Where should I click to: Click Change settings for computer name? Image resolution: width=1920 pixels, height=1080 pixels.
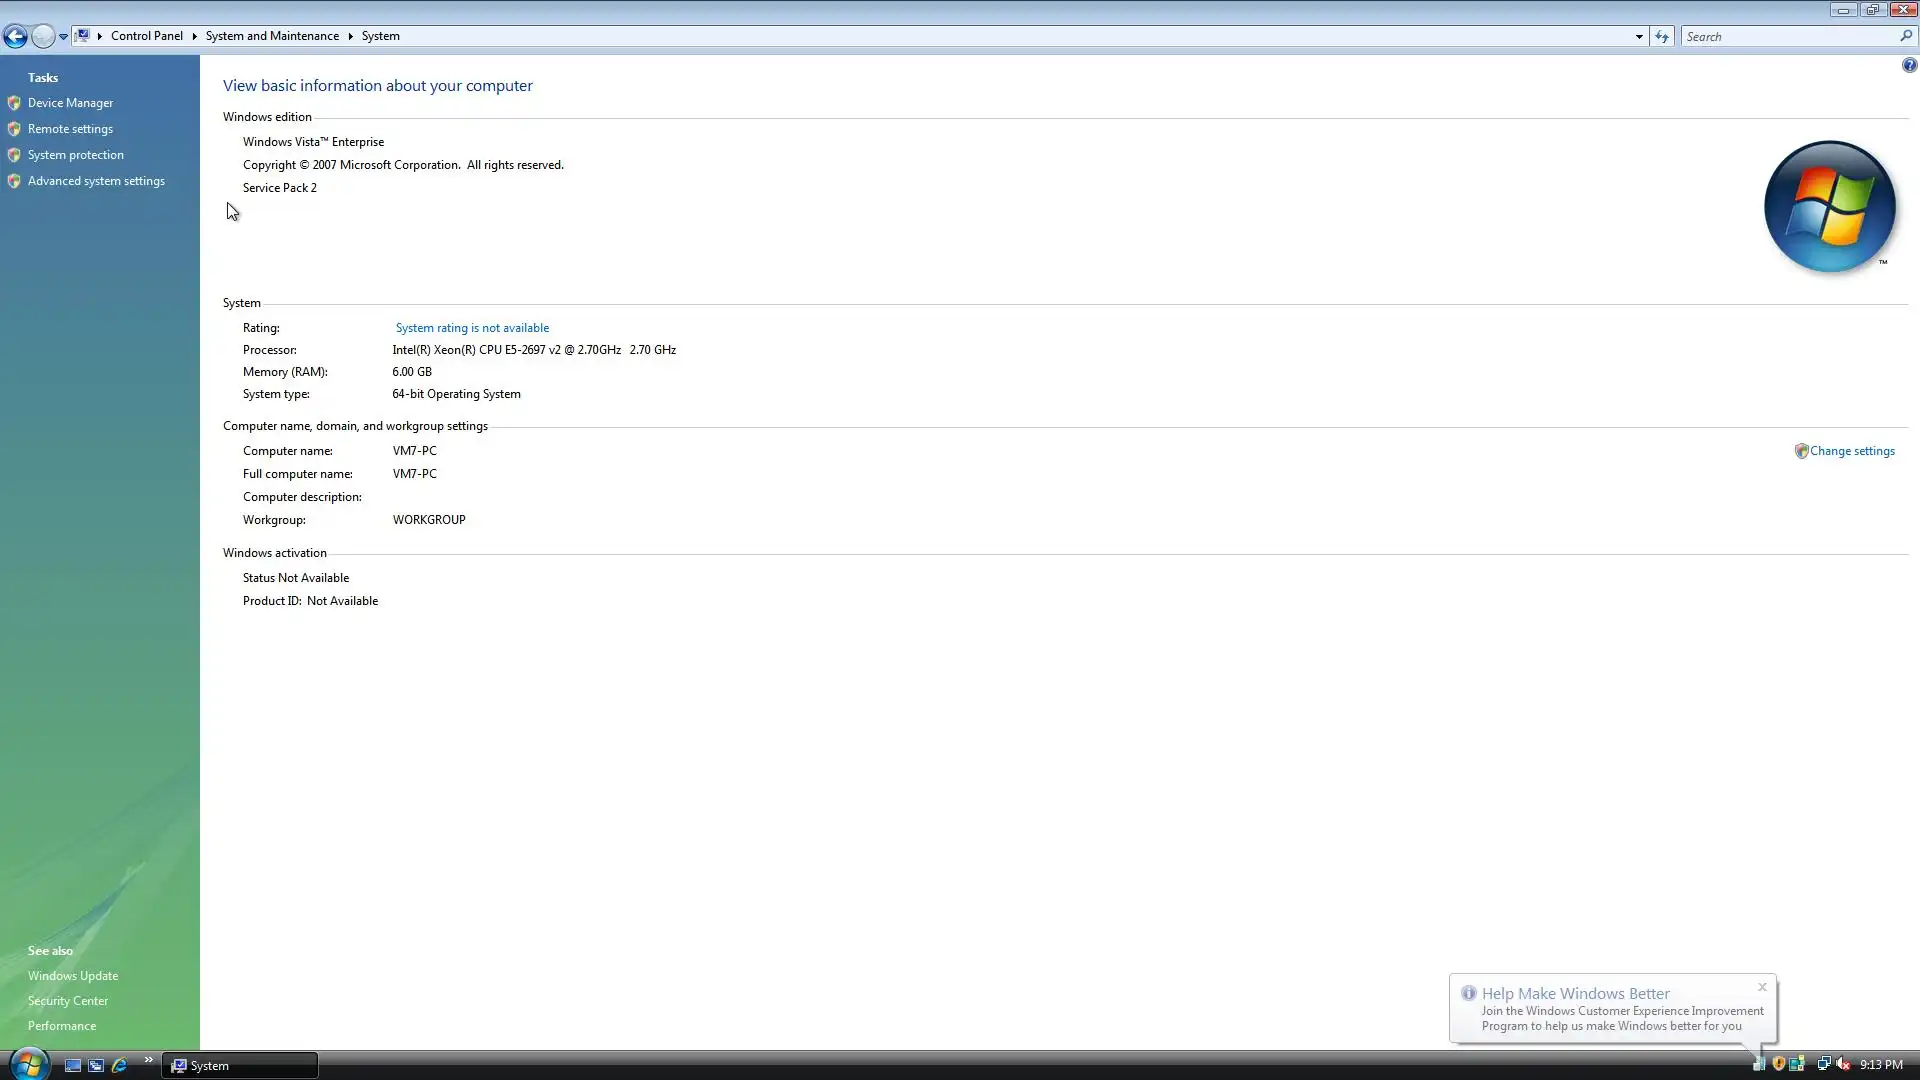point(1851,451)
